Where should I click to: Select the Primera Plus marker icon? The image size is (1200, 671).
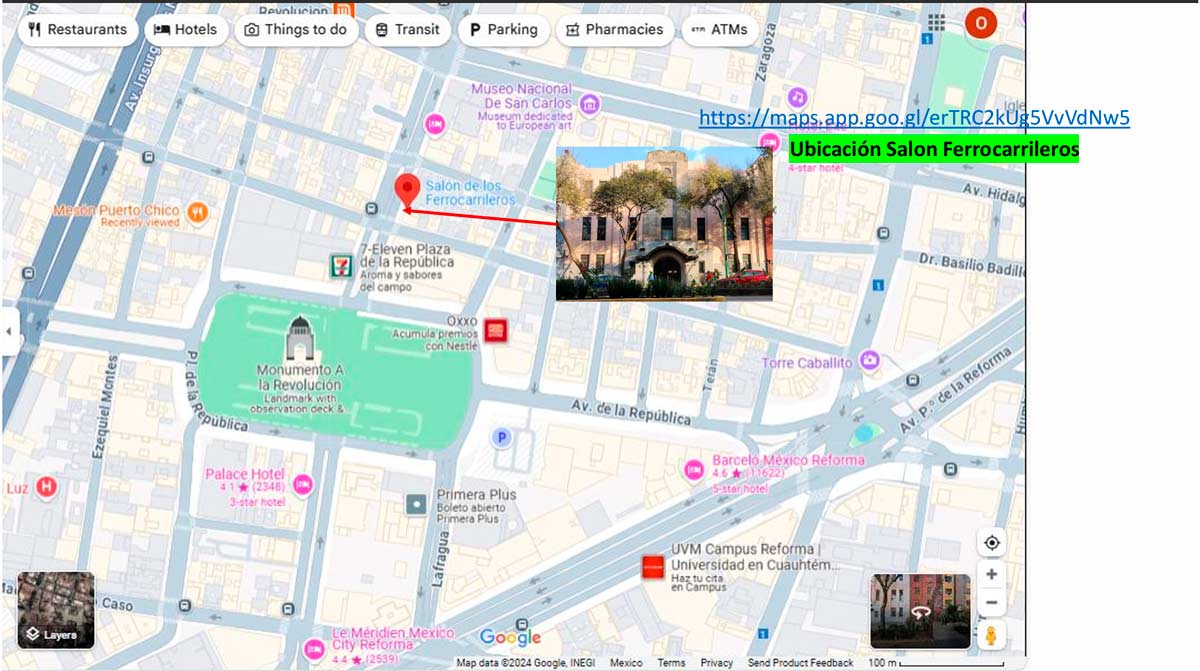pos(417,505)
